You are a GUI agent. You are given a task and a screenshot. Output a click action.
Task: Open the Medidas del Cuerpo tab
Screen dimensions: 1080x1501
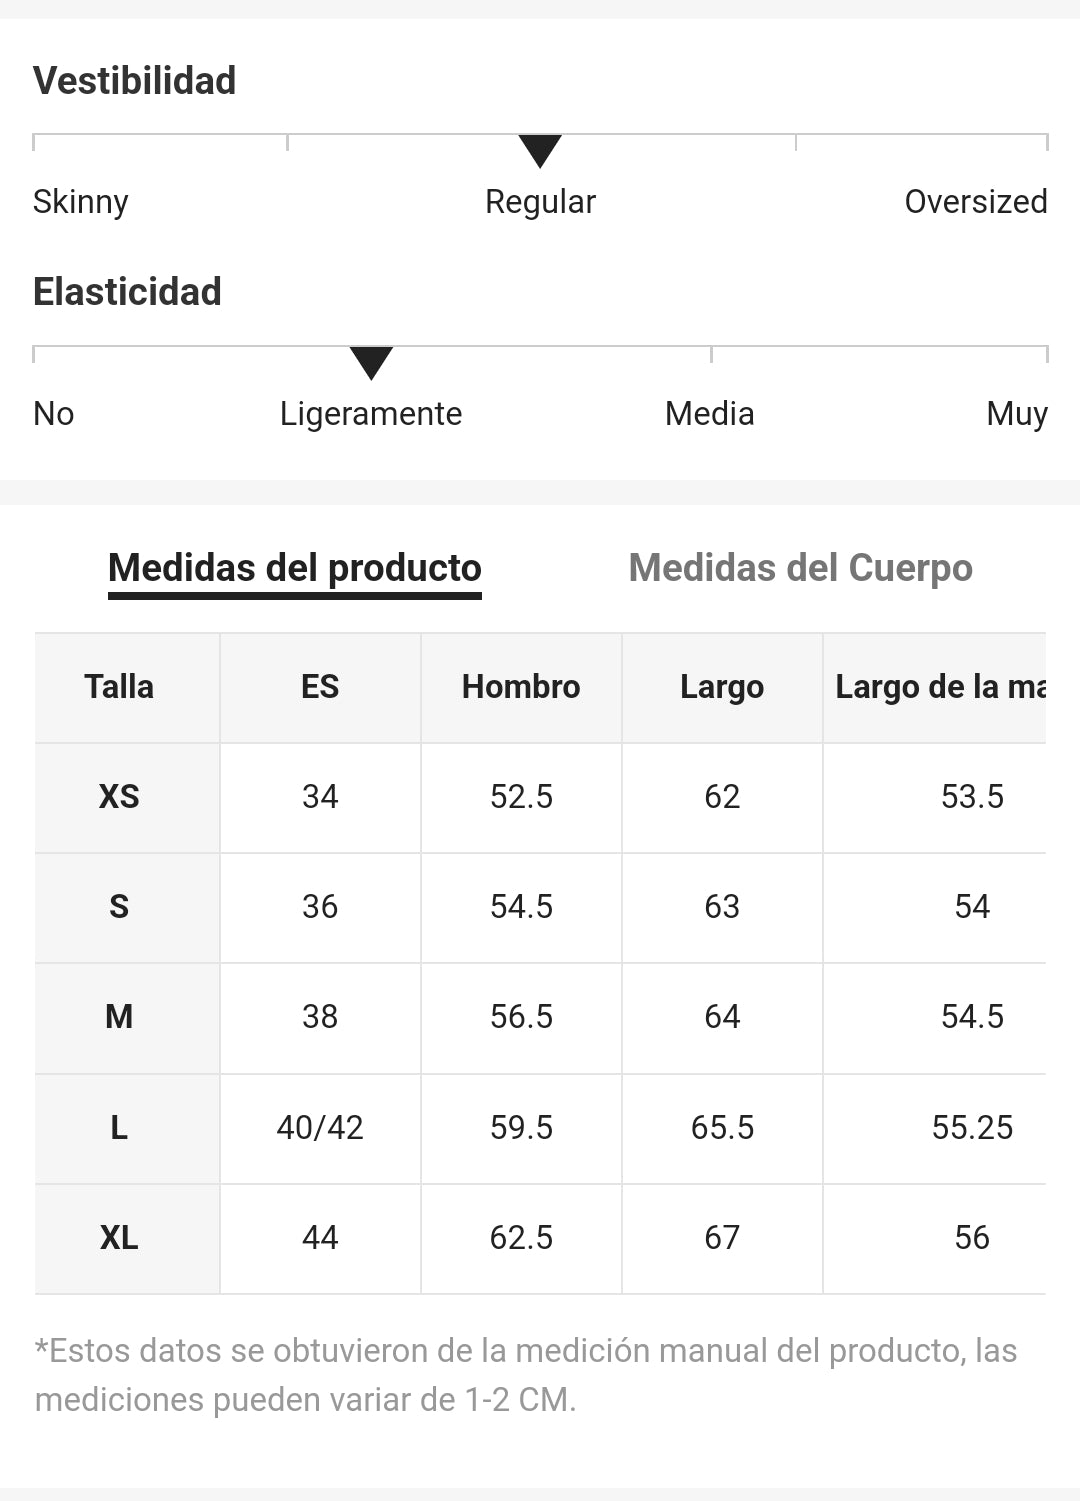800,568
